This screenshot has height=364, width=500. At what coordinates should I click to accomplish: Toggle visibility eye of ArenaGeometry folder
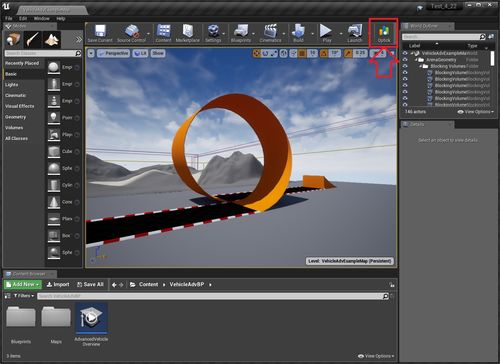coord(405,60)
